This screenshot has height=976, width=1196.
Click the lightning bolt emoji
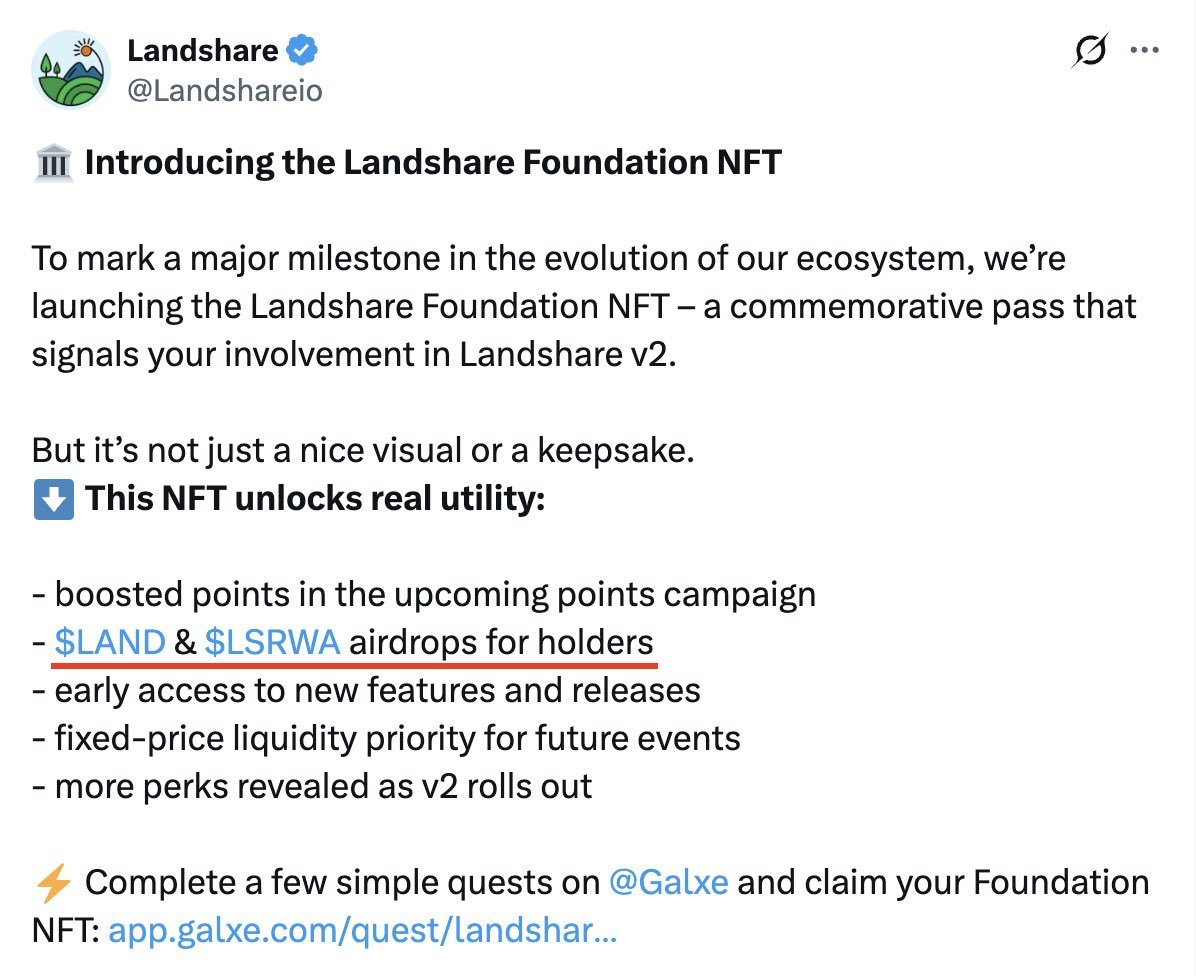tap(52, 883)
